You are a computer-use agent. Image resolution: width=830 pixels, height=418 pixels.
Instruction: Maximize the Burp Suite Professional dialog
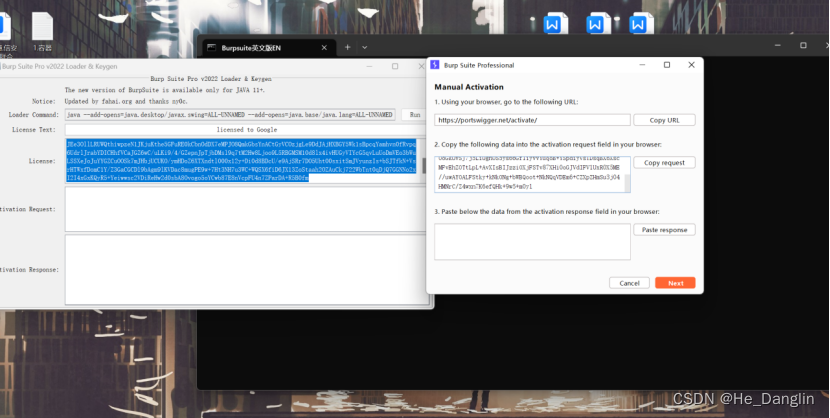click(x=667, y=65)
